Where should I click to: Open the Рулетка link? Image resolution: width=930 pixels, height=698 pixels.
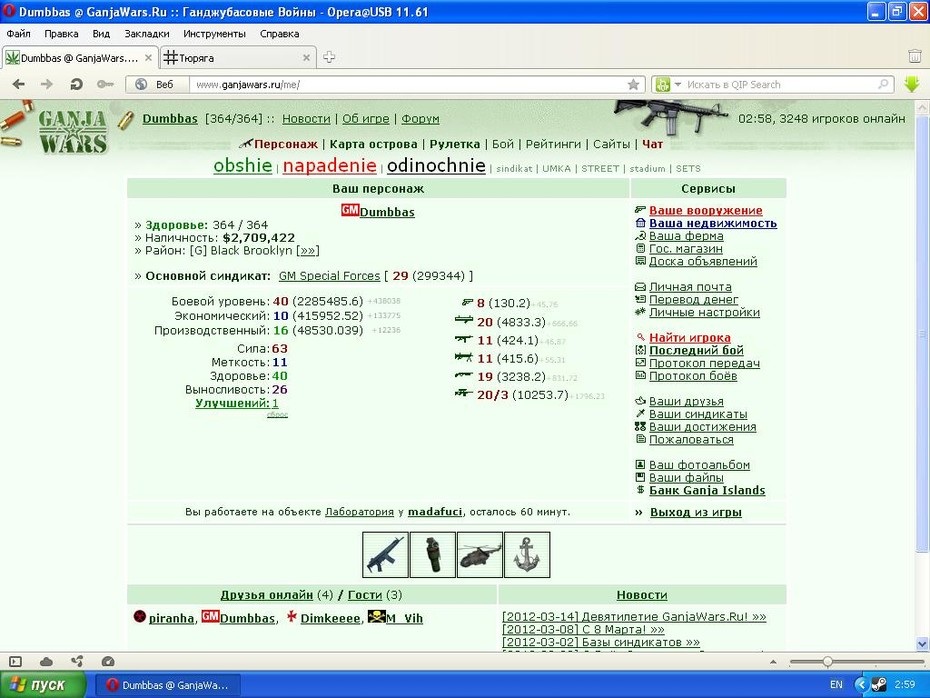[x=455, y=144]
